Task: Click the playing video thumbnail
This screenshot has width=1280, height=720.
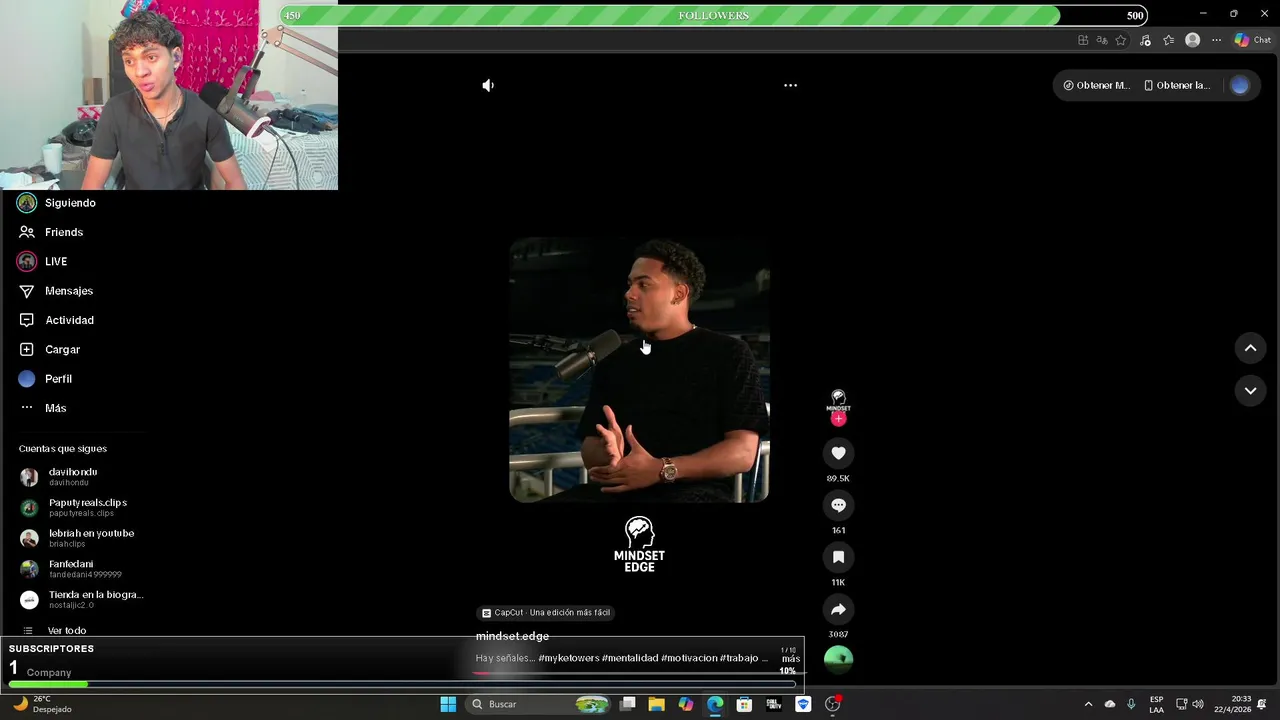Action: 639,370
